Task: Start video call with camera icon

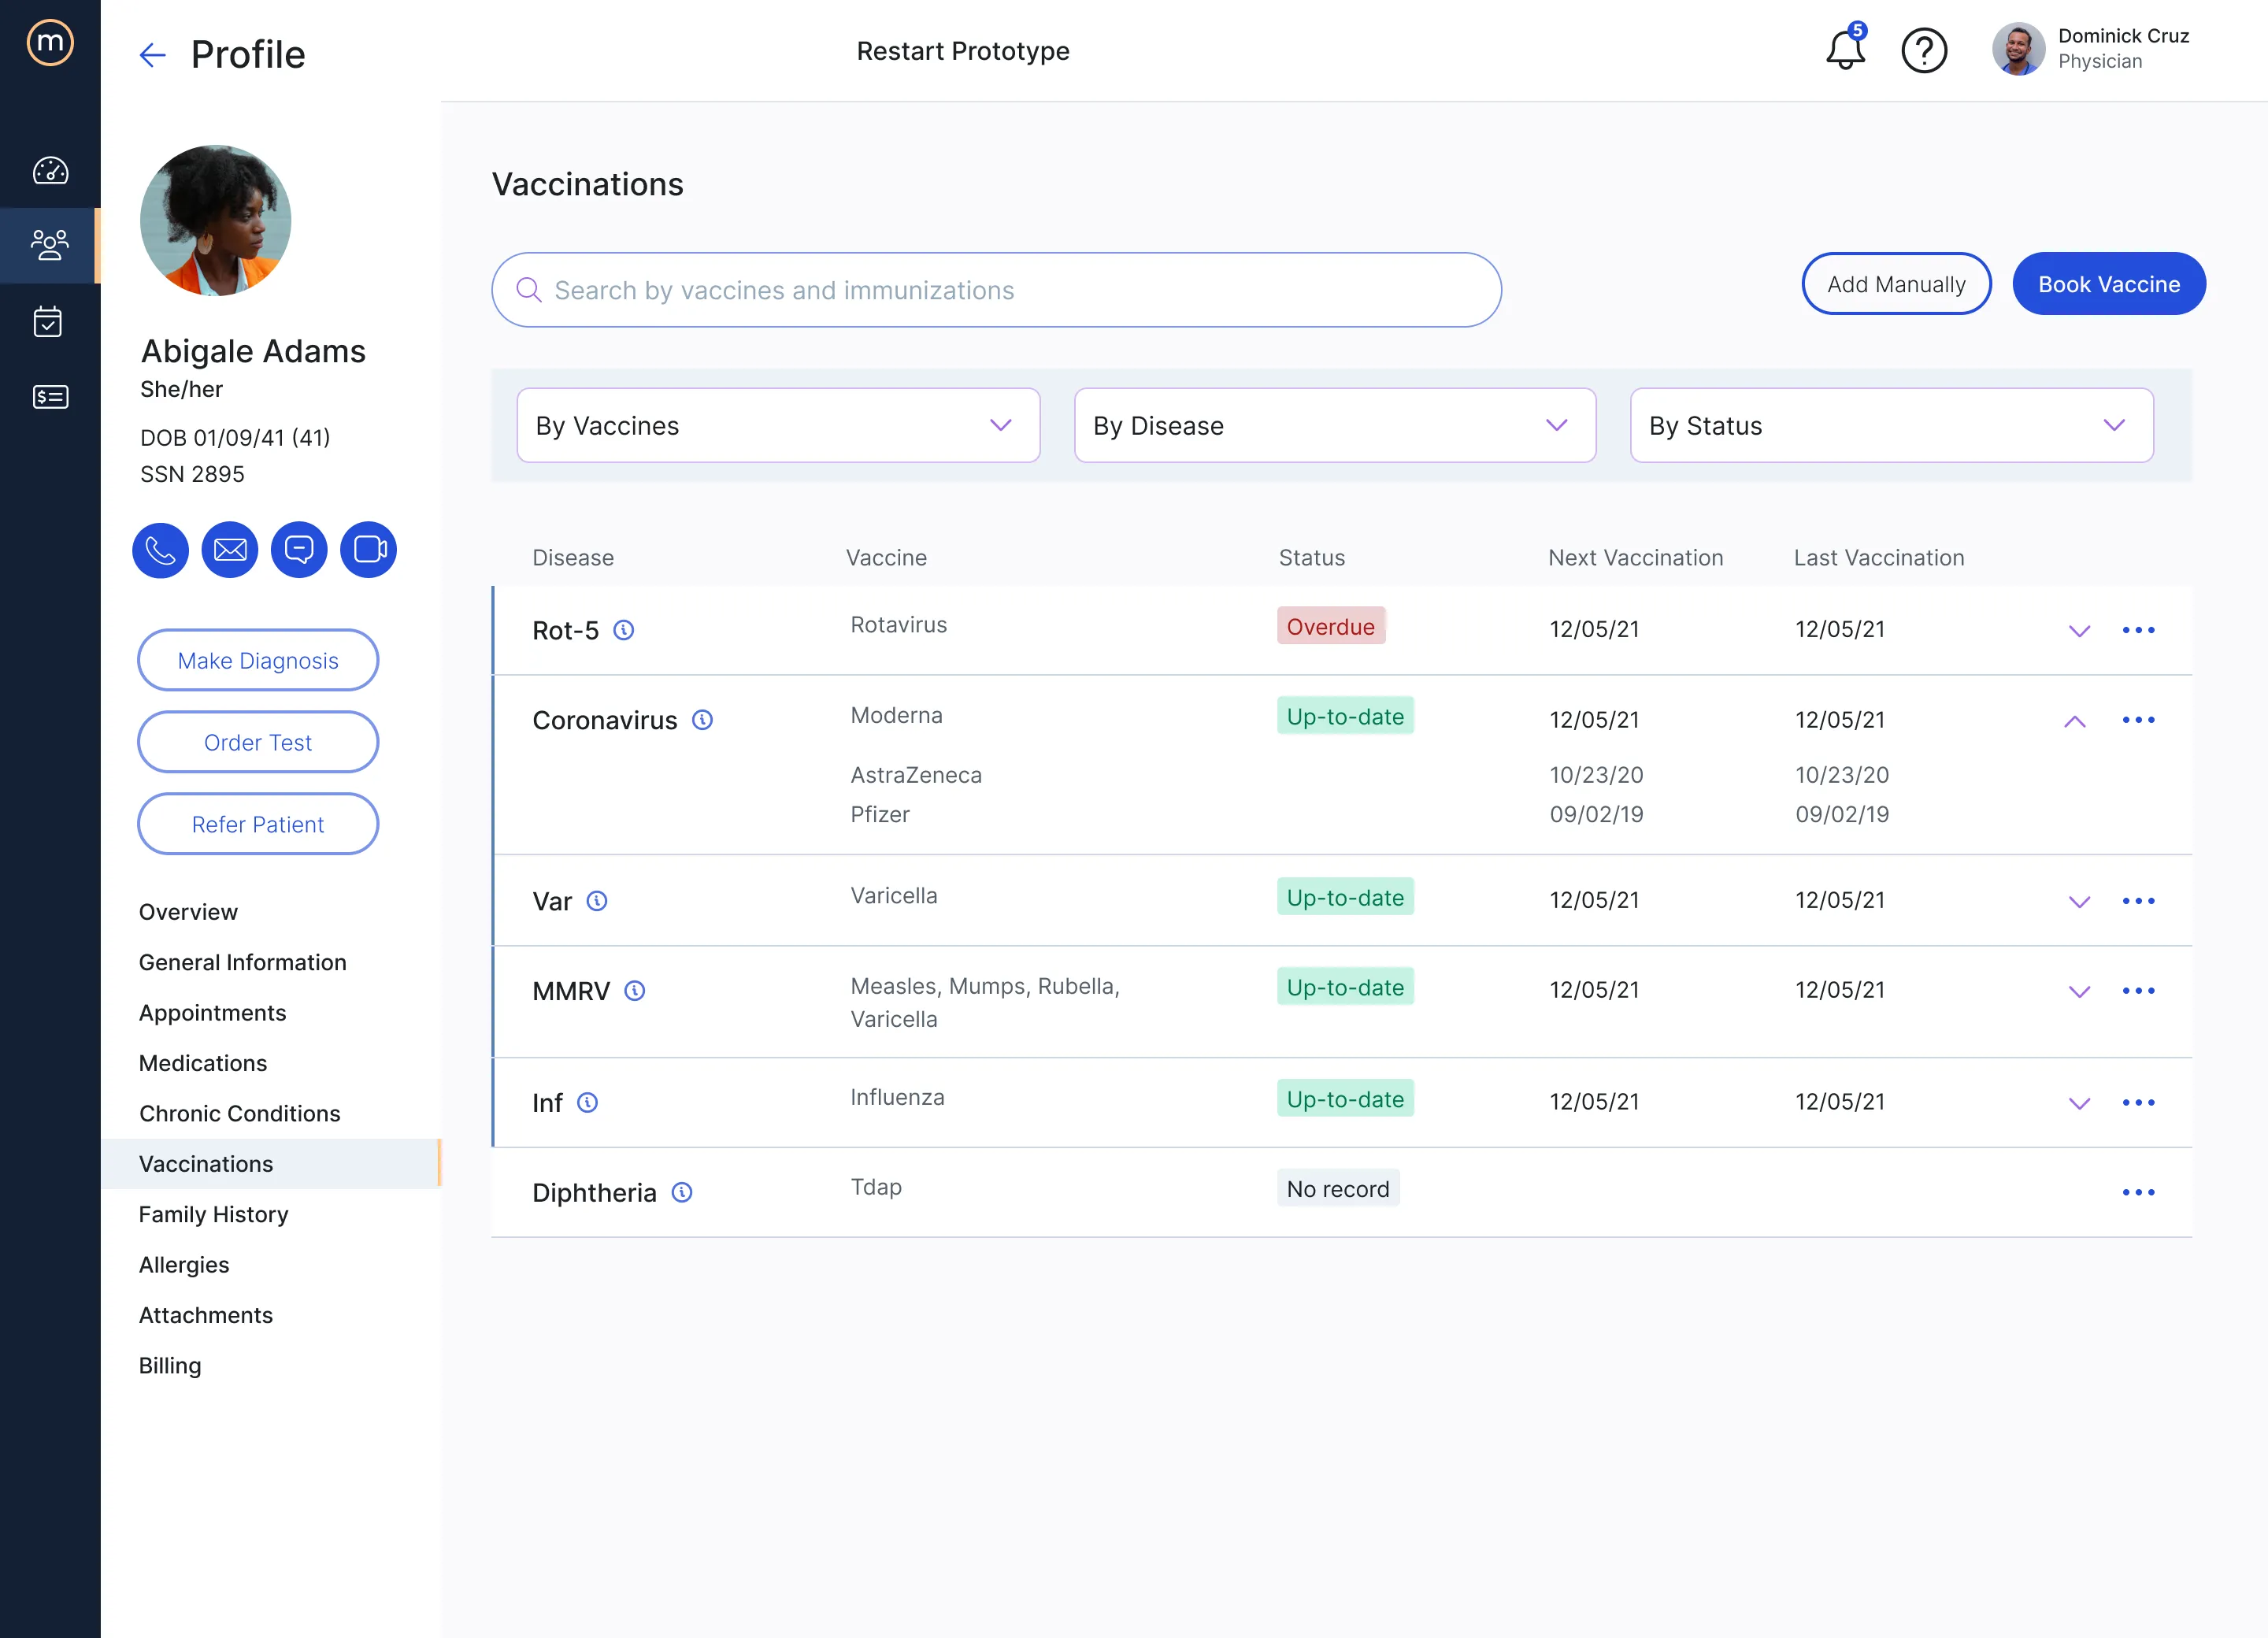Action: click(x=368, y=550)
